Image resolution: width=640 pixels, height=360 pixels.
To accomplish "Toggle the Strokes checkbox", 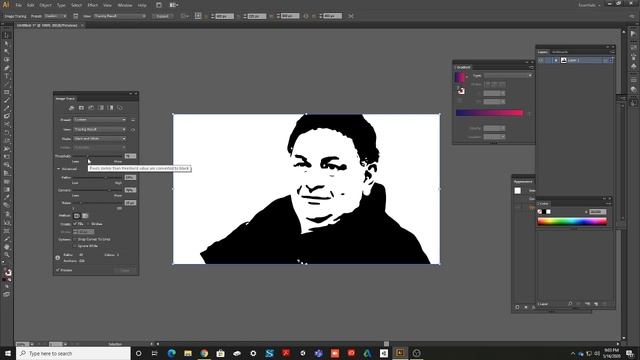I will click(88, 224).
